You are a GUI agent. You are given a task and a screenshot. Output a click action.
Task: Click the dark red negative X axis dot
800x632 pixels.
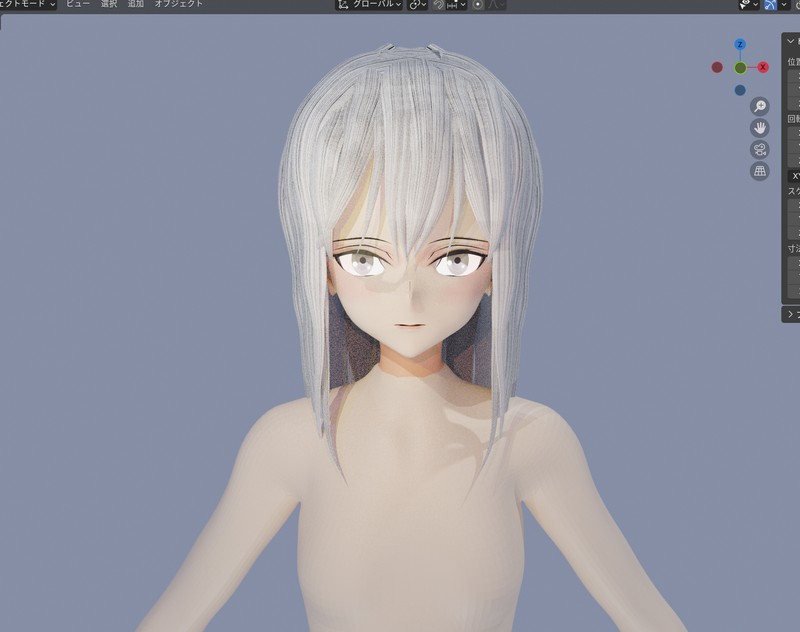(x=717, y=67)
